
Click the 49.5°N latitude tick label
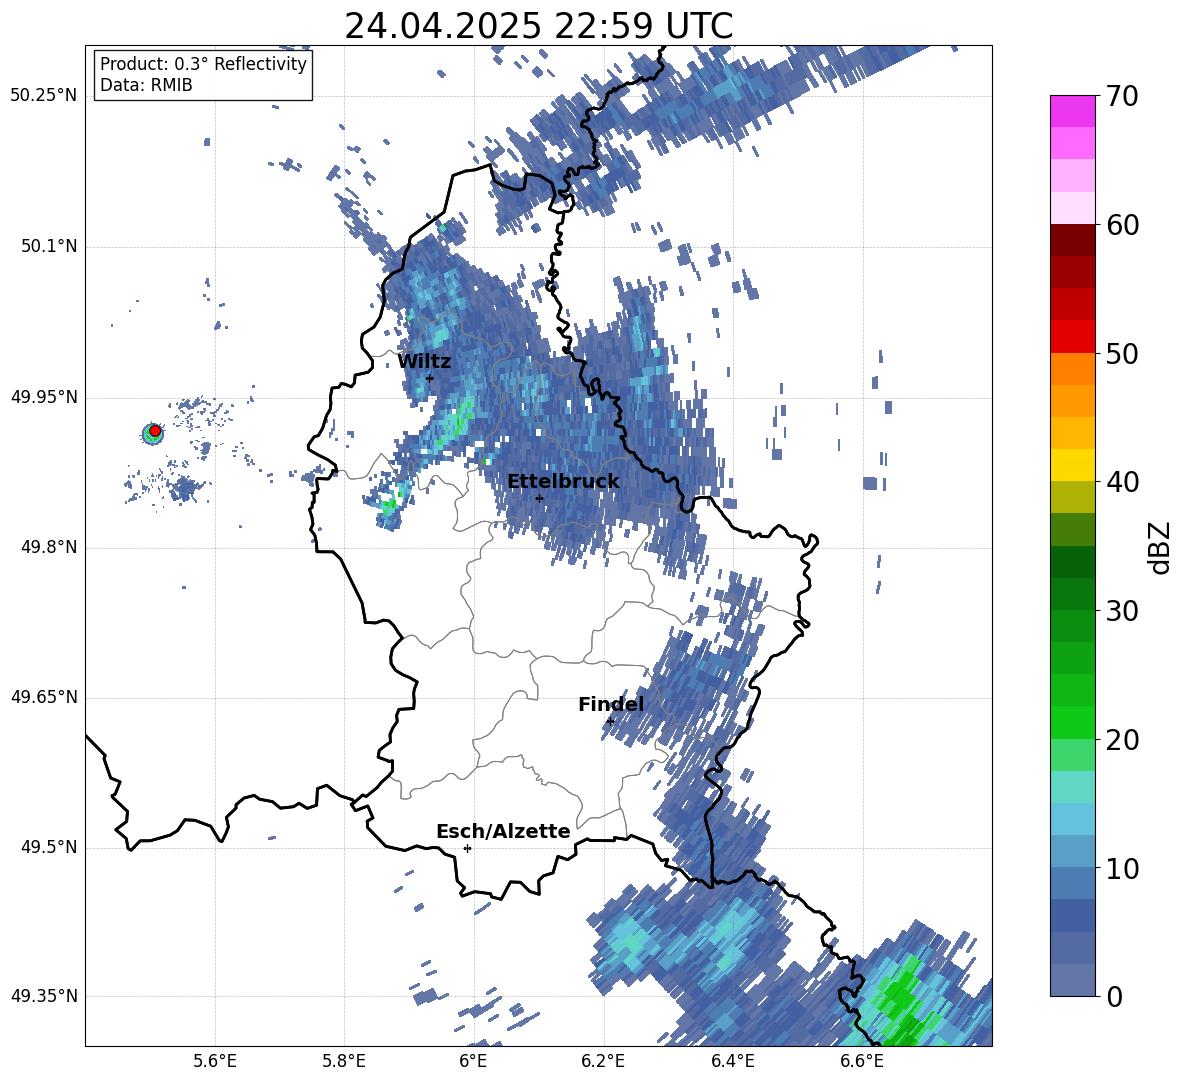[48, 848]
